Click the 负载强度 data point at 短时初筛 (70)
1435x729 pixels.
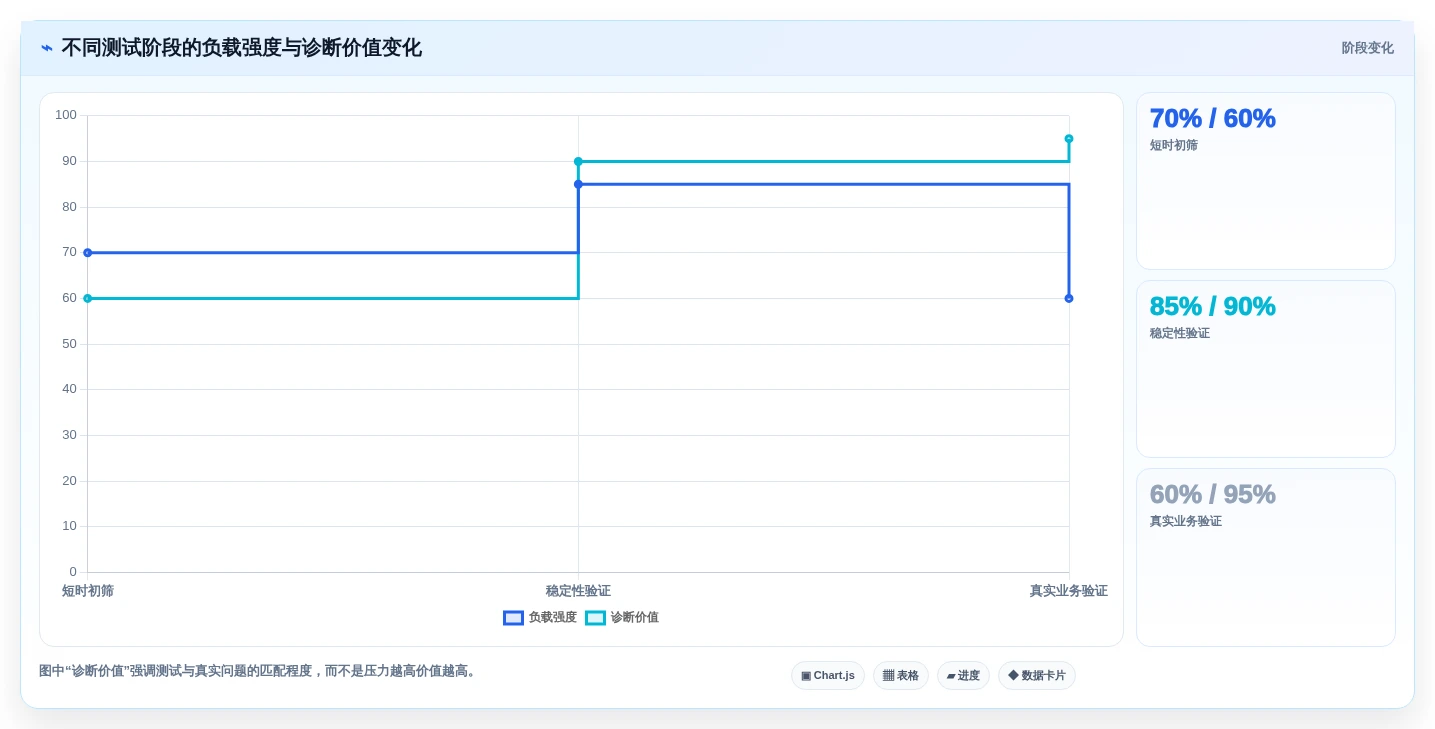(x=87, y=253)
